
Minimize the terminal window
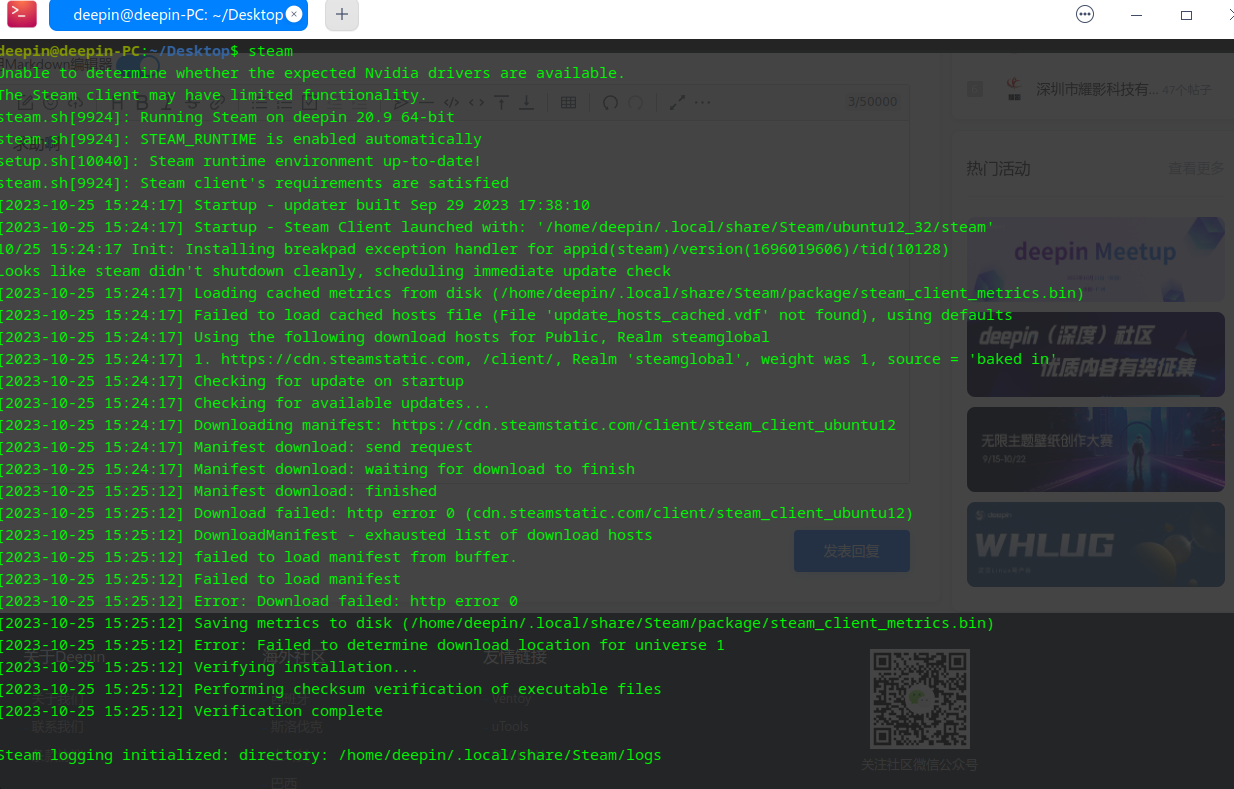(x=1137, y=15)
